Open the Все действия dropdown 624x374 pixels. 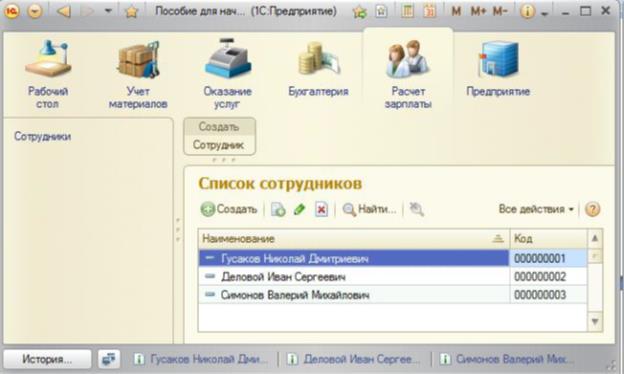536,209
